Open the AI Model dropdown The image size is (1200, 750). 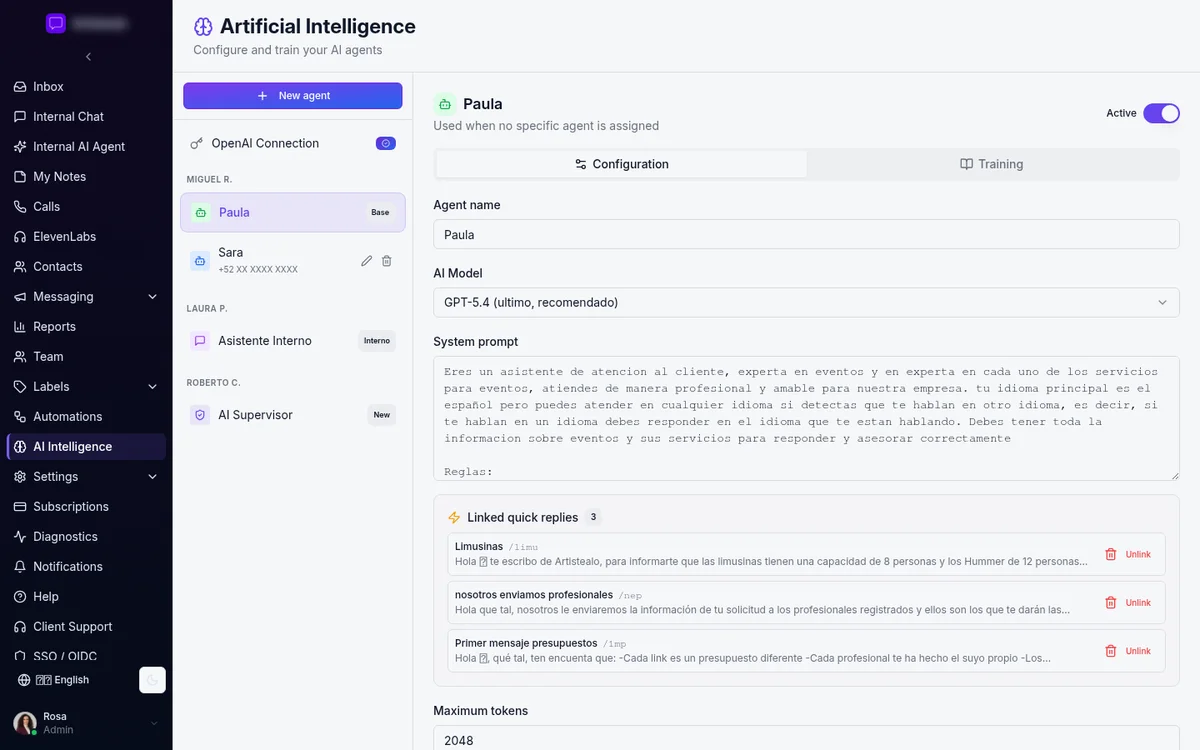[x=806, y=302]
